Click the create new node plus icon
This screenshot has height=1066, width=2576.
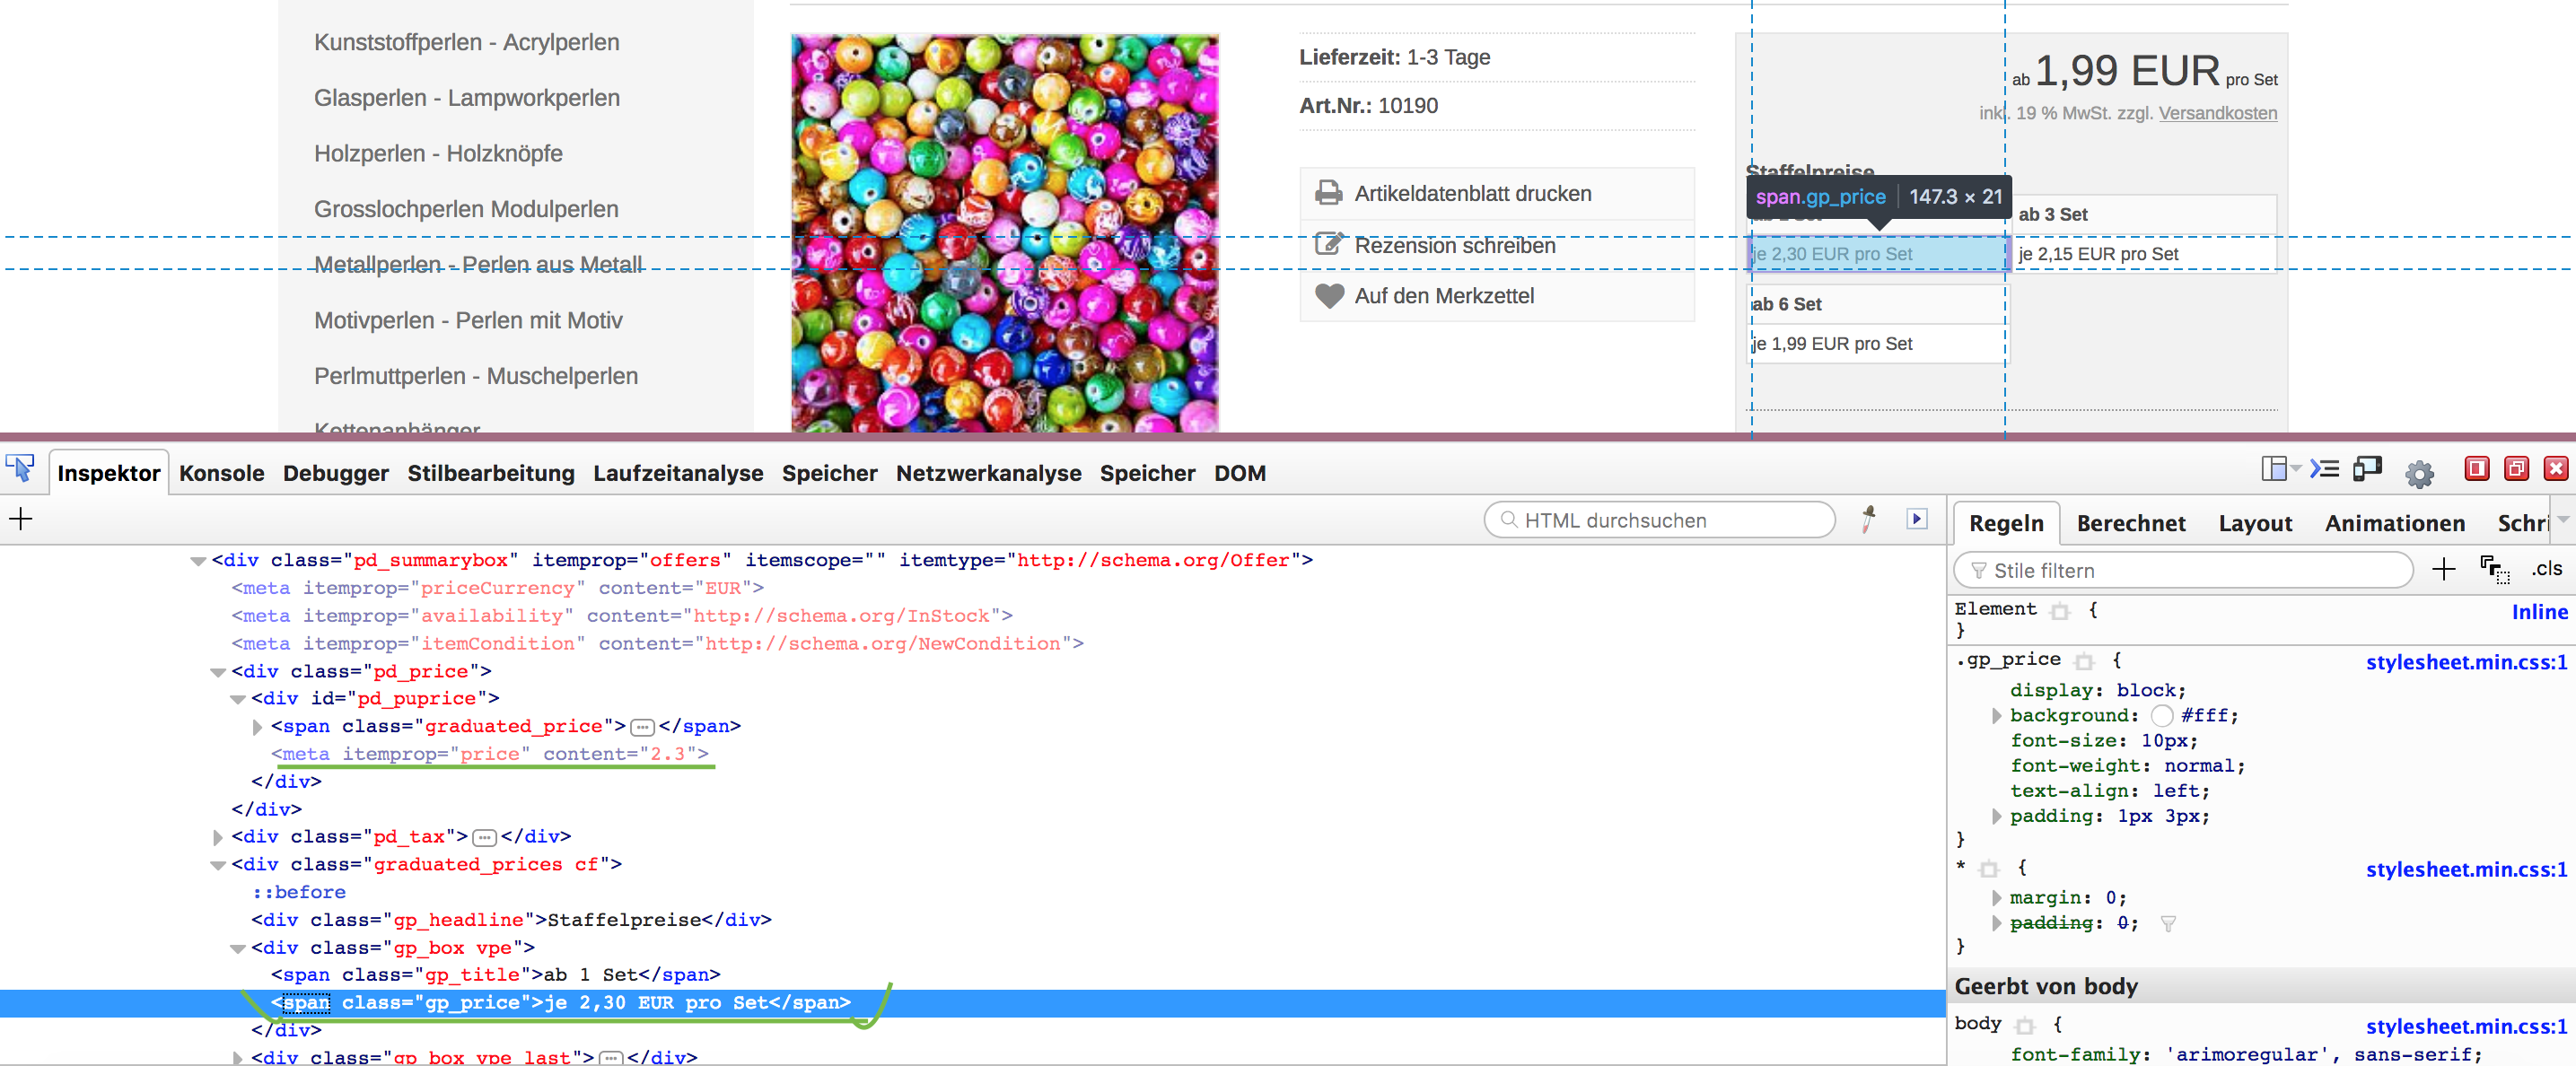pyautogui.click(x=20, y=519)
